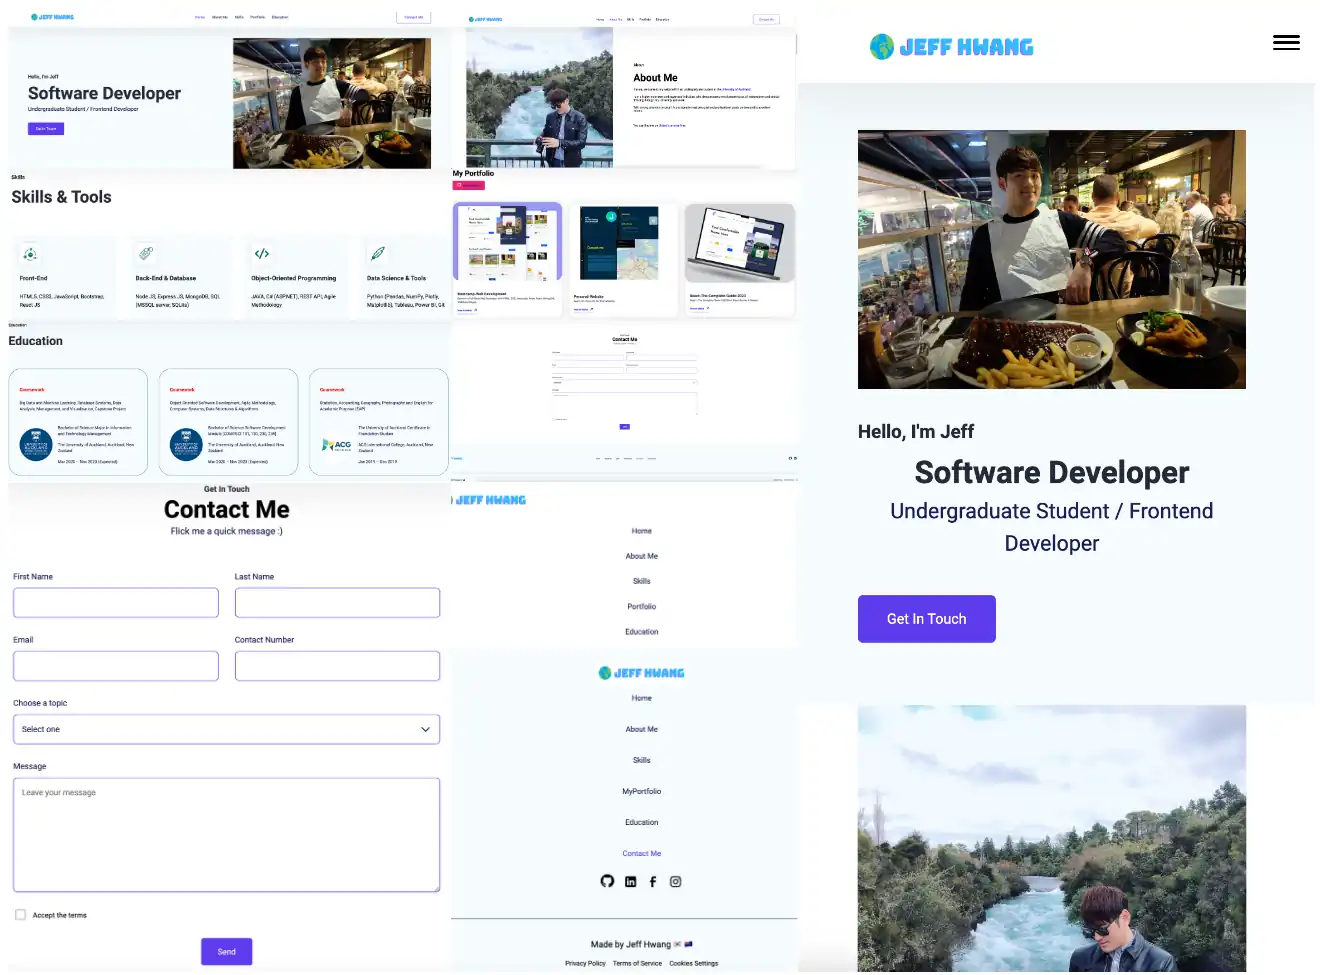1320x975 pixels.
Task: Select Home in the desktop home header navigation
Action: point(200,17)
